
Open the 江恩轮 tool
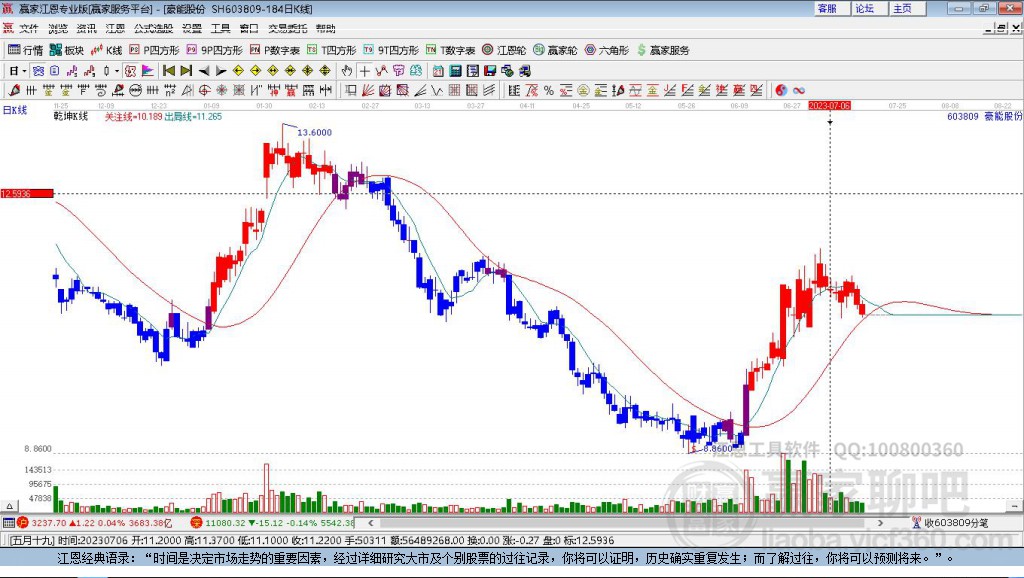504,50
